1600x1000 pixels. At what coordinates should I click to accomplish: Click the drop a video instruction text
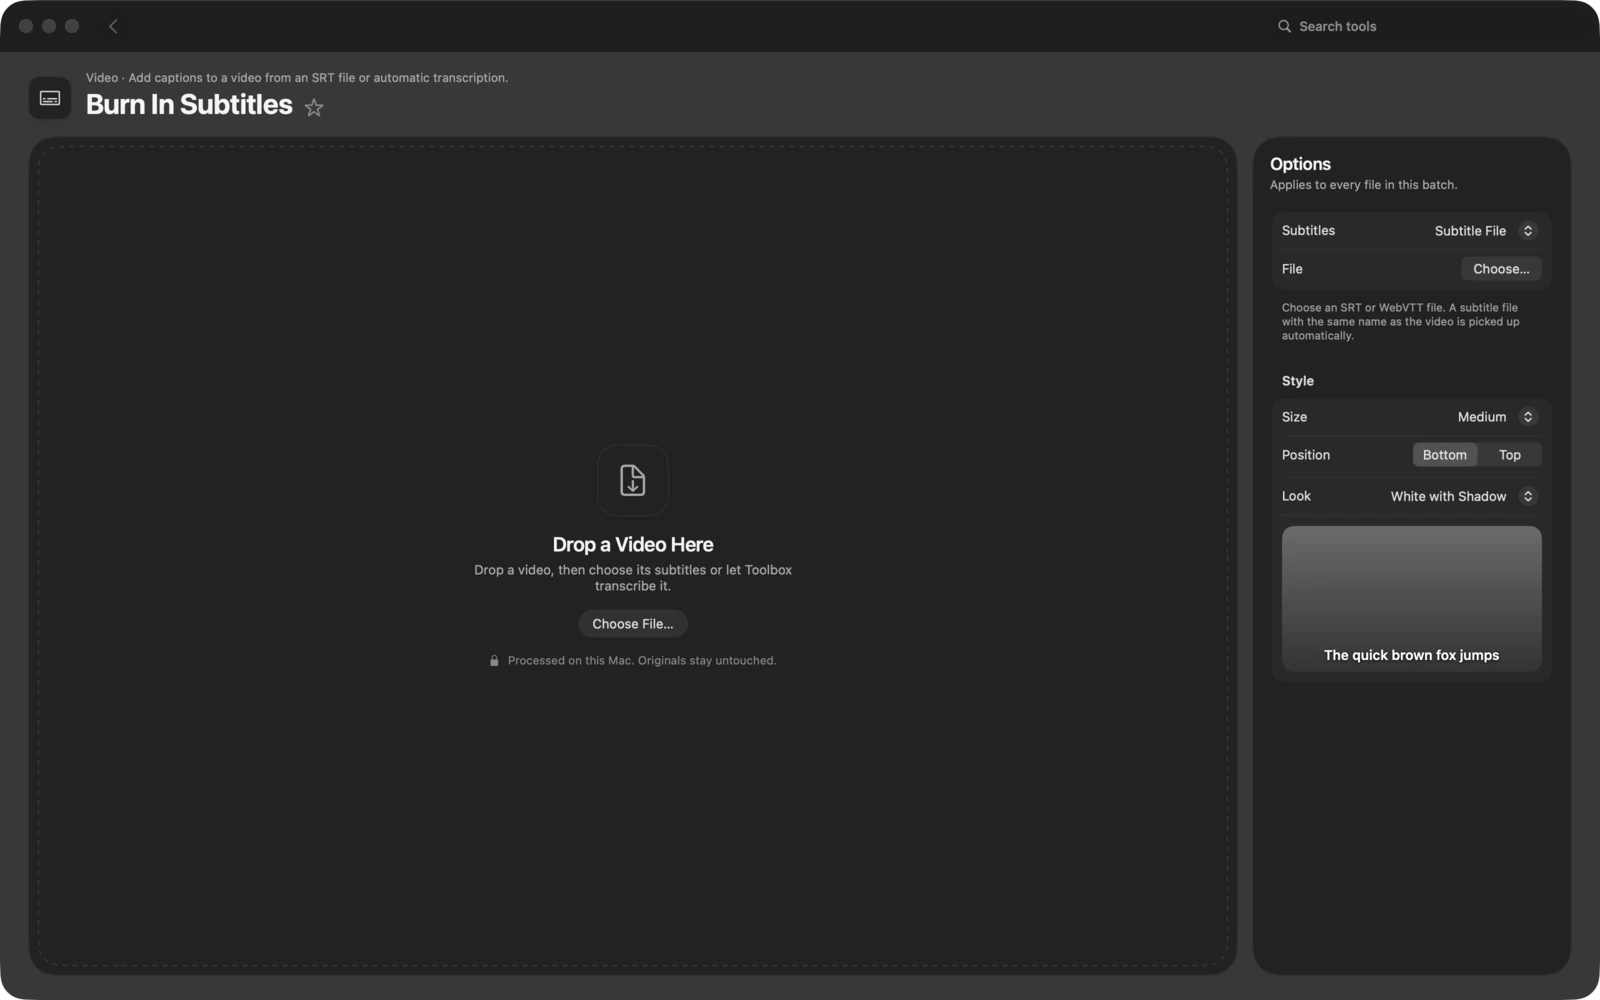[633, 578]
